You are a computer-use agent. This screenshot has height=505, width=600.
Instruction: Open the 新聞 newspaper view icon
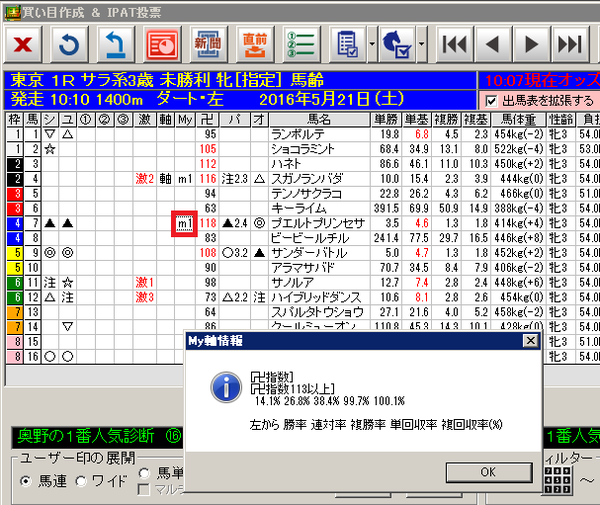(x=208, y=44)
